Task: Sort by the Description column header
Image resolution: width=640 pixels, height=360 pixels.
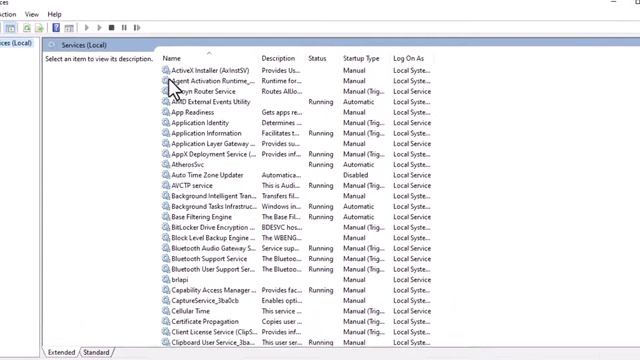Action: [x=278, y=58]
